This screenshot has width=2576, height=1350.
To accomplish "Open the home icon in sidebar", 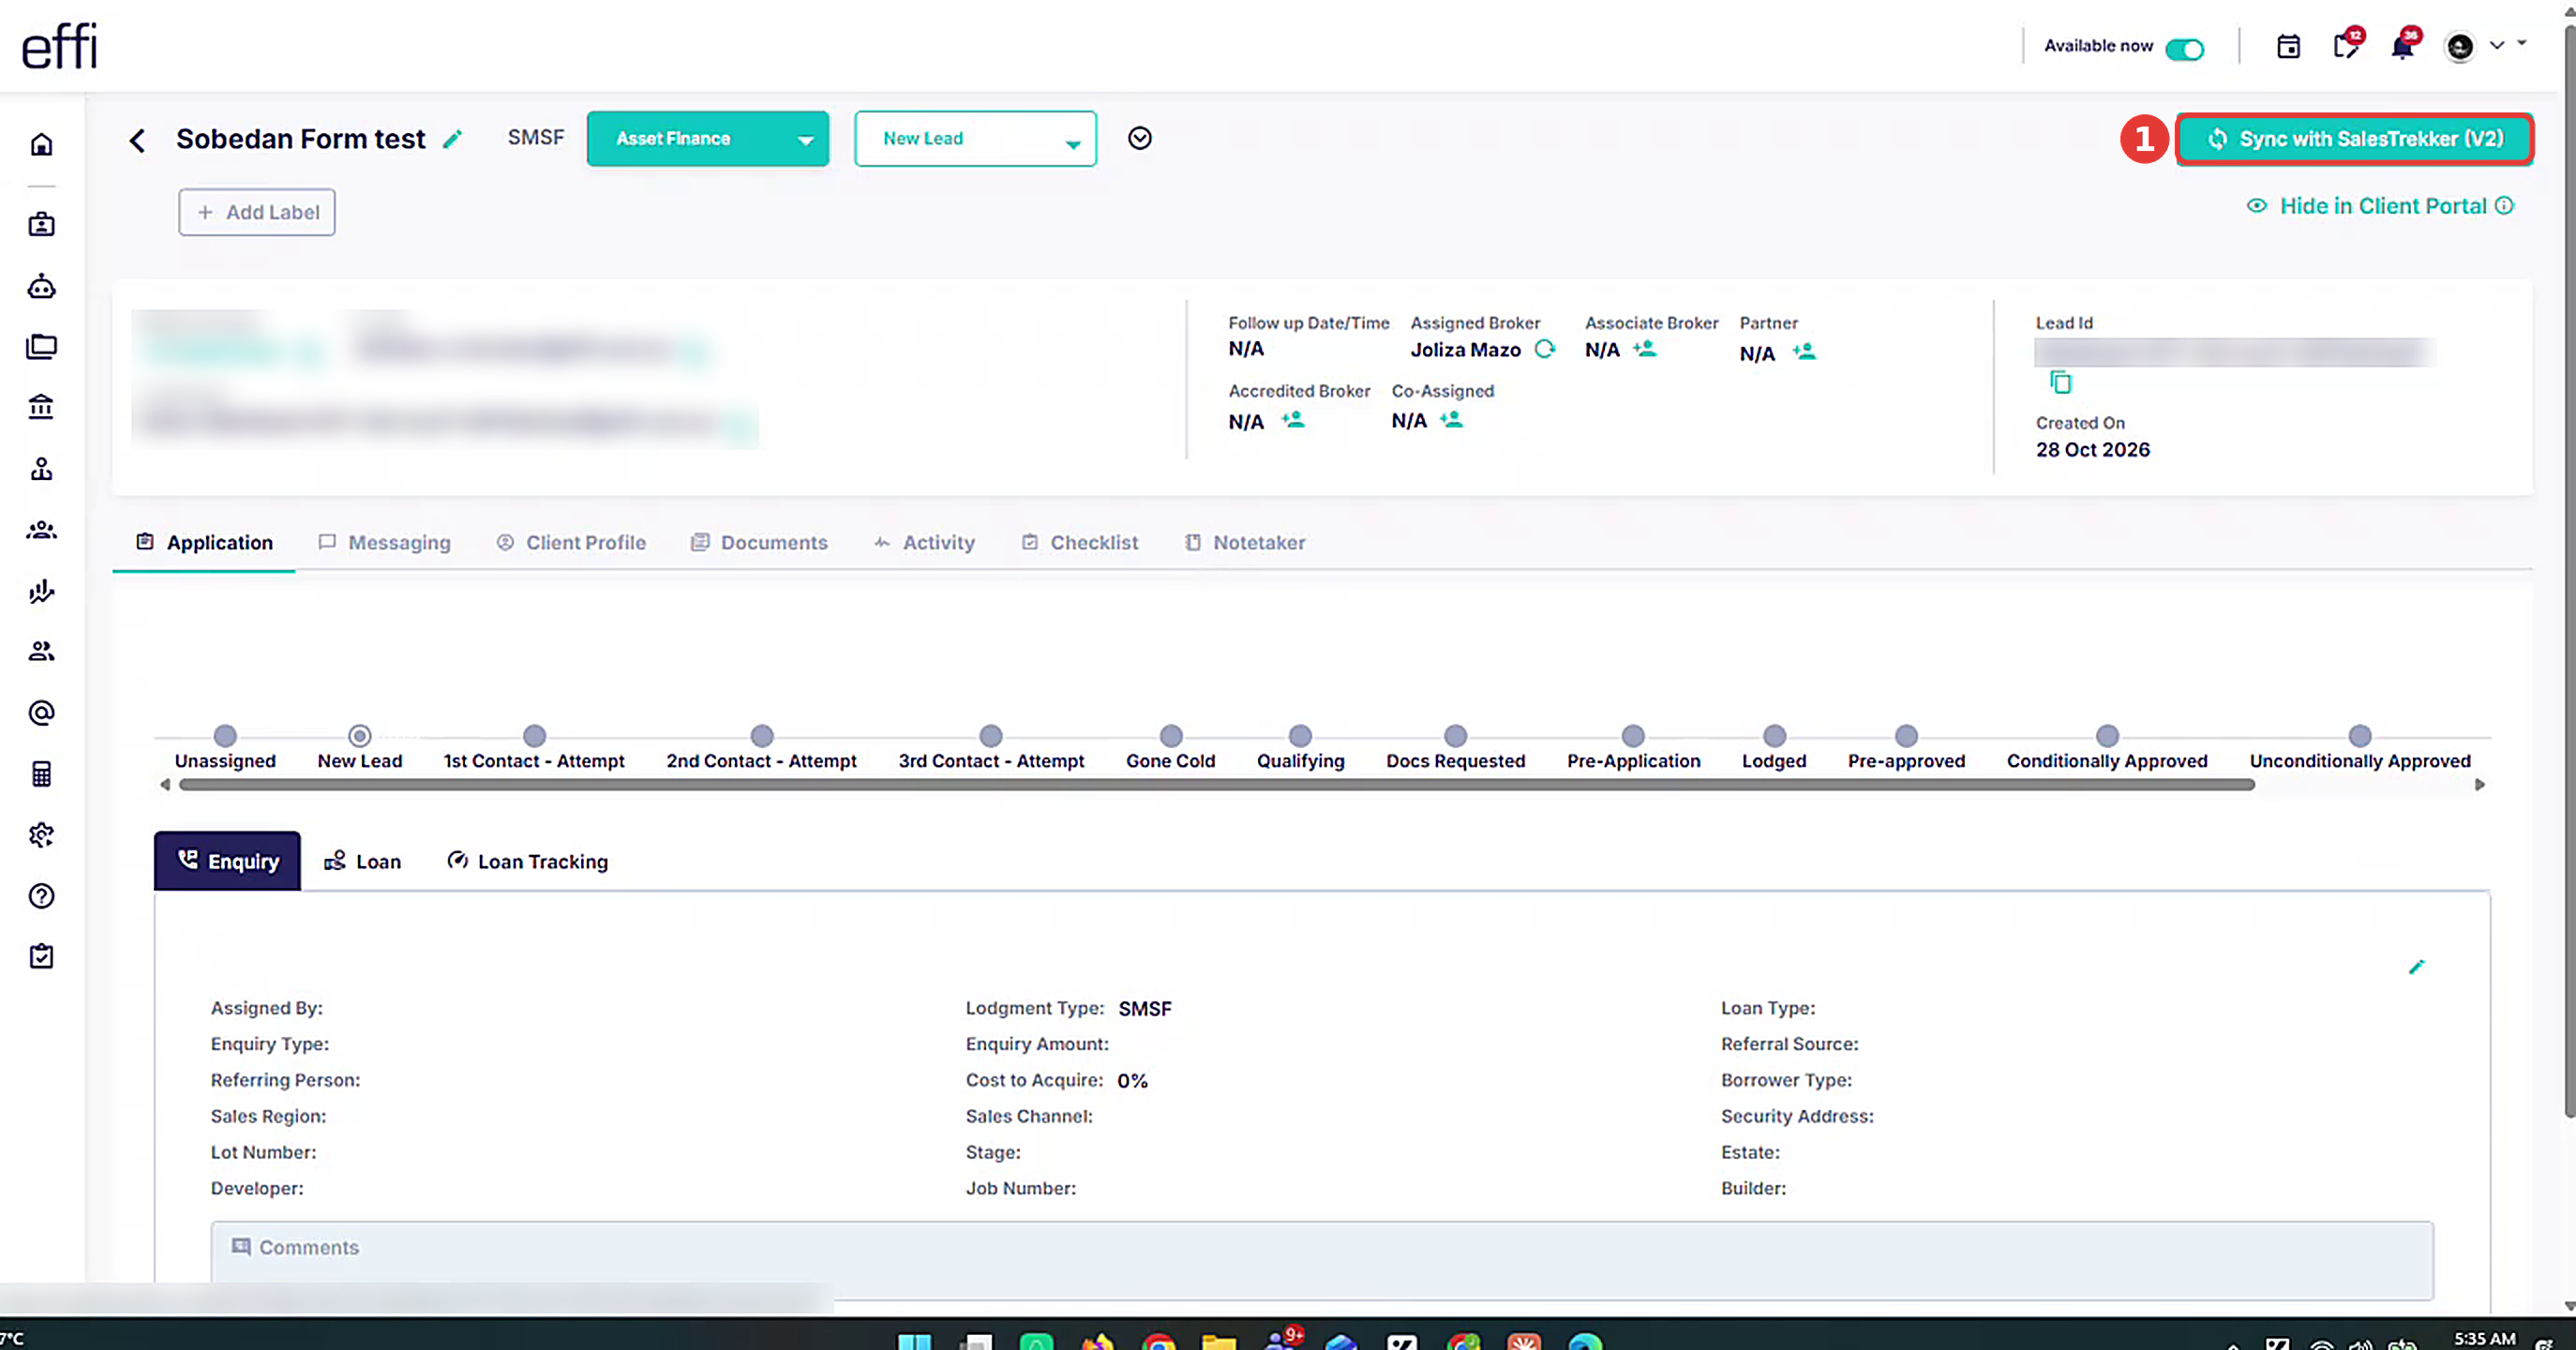I will coord(41,145).
